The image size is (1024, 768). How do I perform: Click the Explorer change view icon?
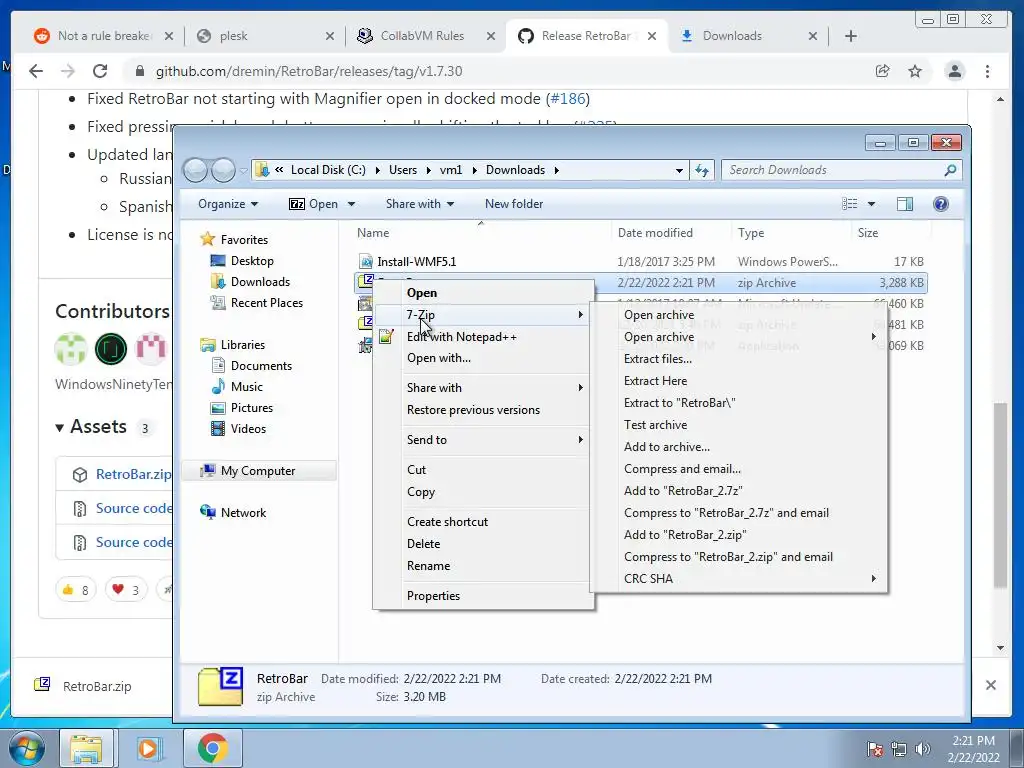[x=850, y=204]
